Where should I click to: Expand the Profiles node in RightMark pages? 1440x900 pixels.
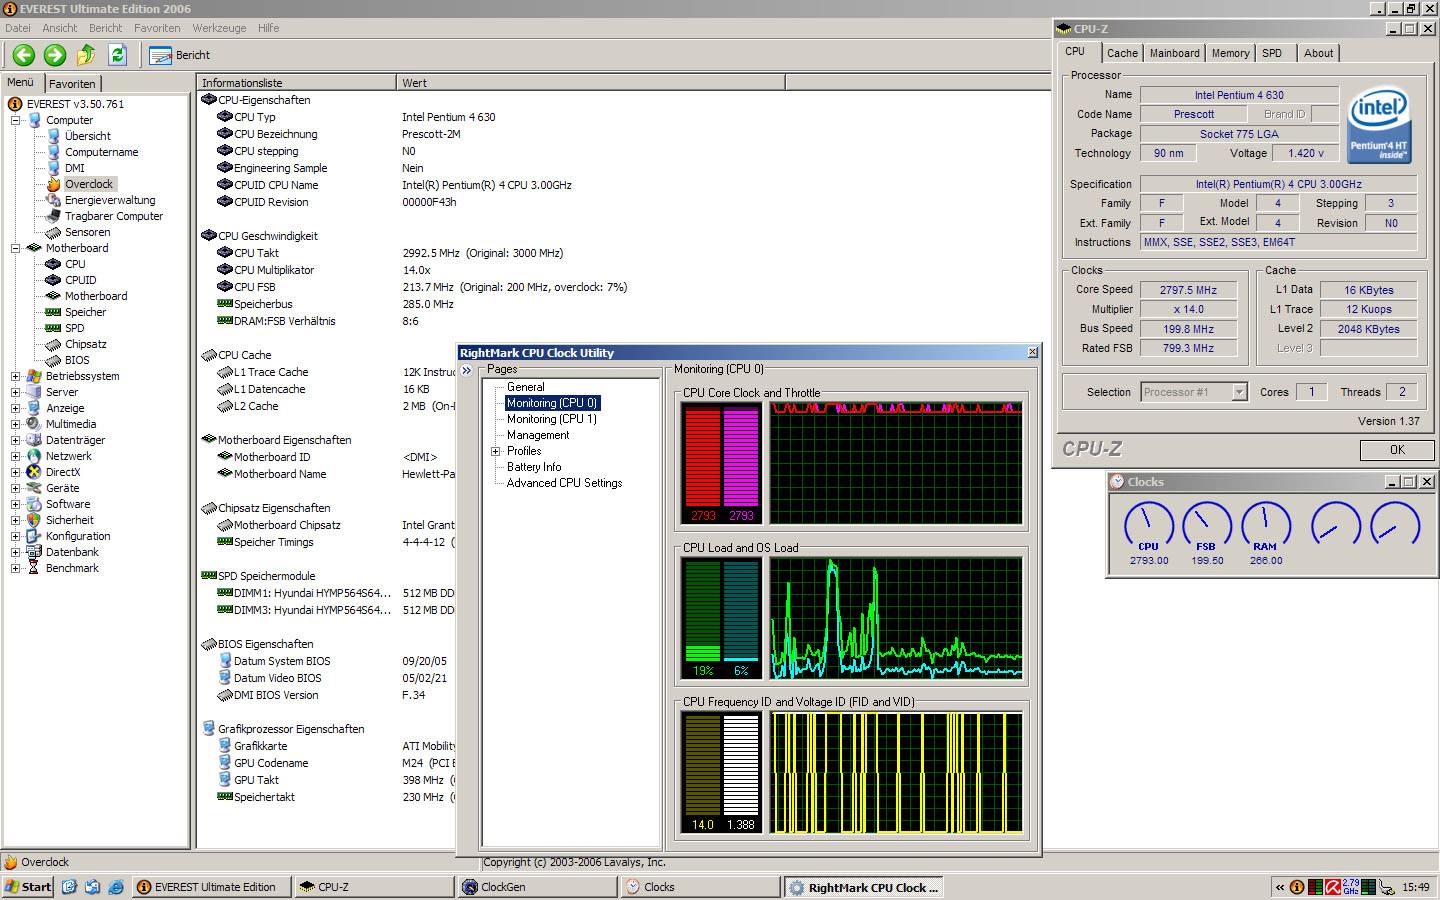click(496, 451)
